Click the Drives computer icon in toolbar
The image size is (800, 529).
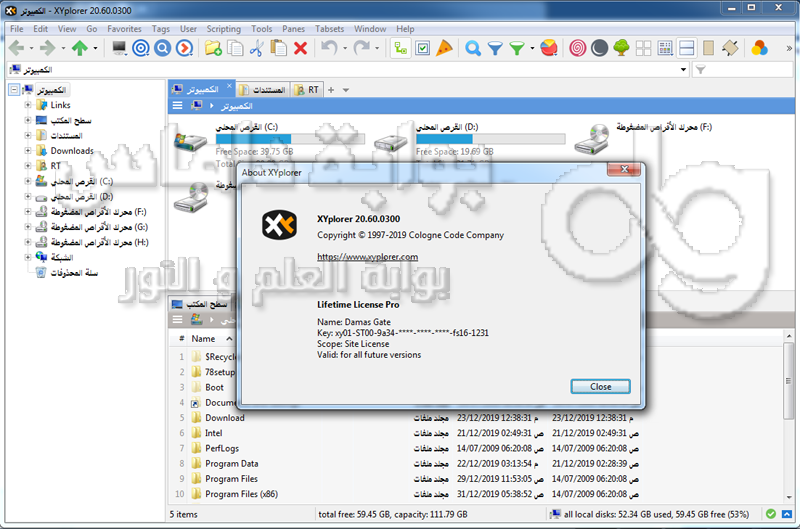(x=119, y=48)
